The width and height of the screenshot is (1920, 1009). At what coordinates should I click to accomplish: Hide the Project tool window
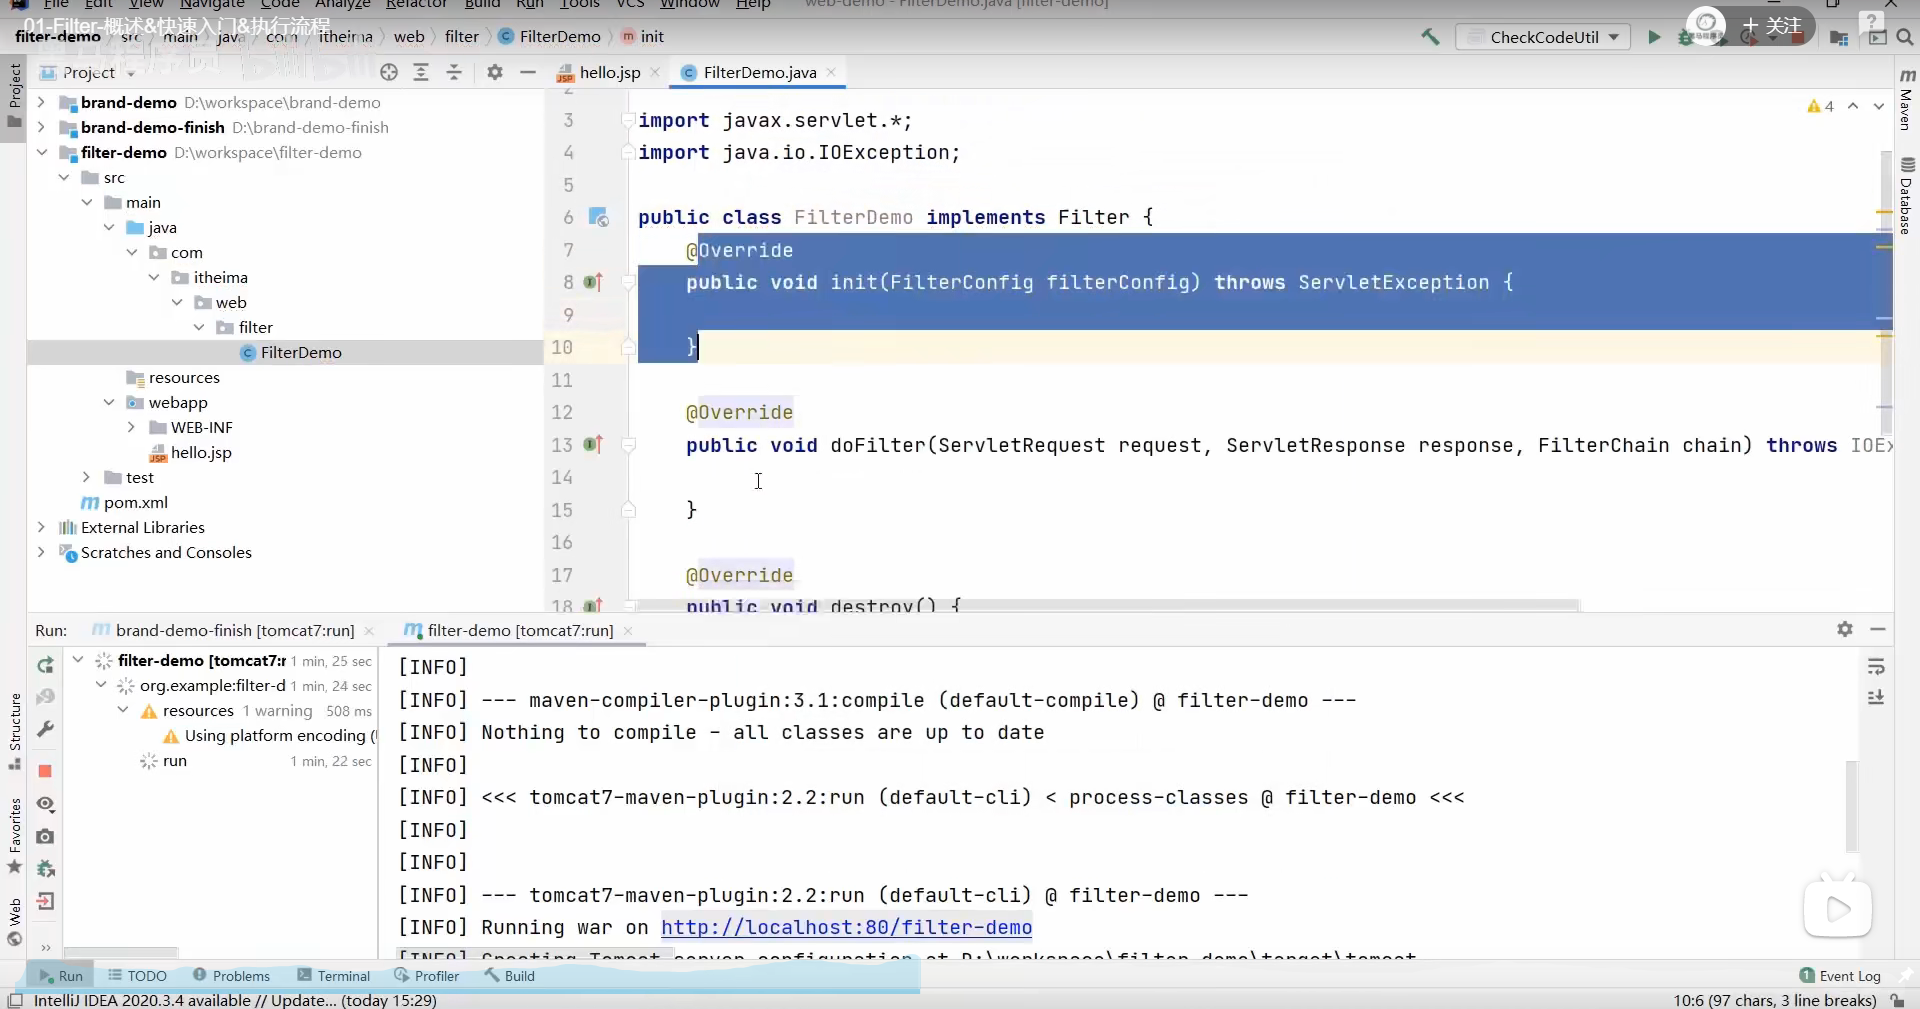528,72
